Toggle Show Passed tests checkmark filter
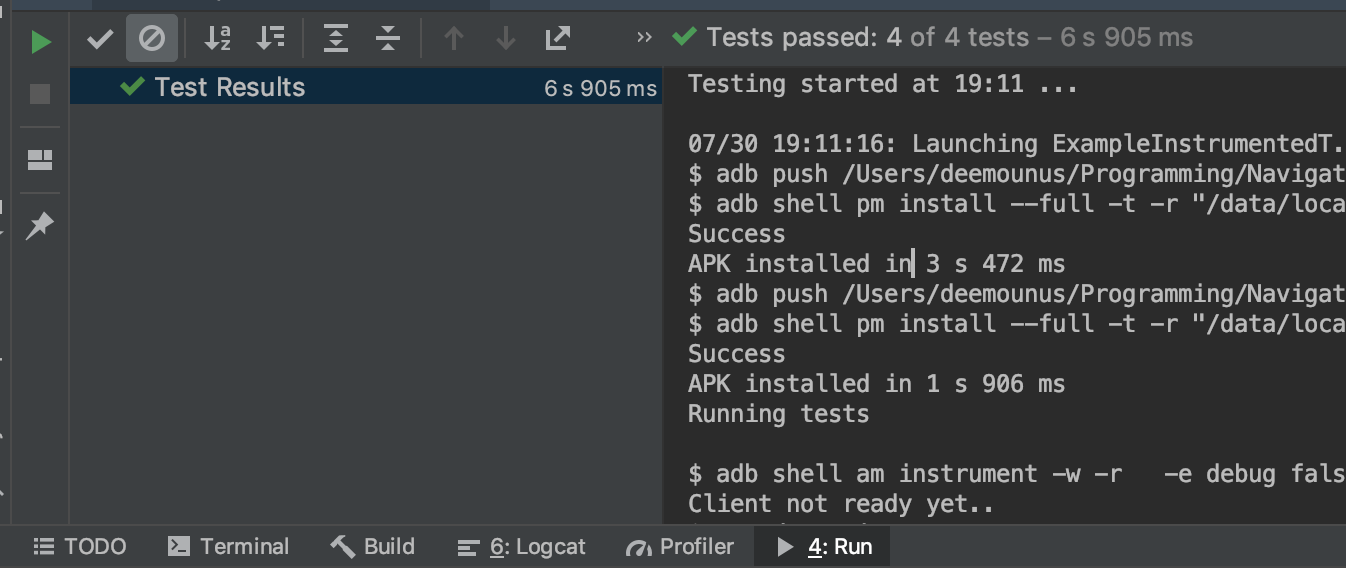This screenshot has height=568, width=1346. coord(100,39)
